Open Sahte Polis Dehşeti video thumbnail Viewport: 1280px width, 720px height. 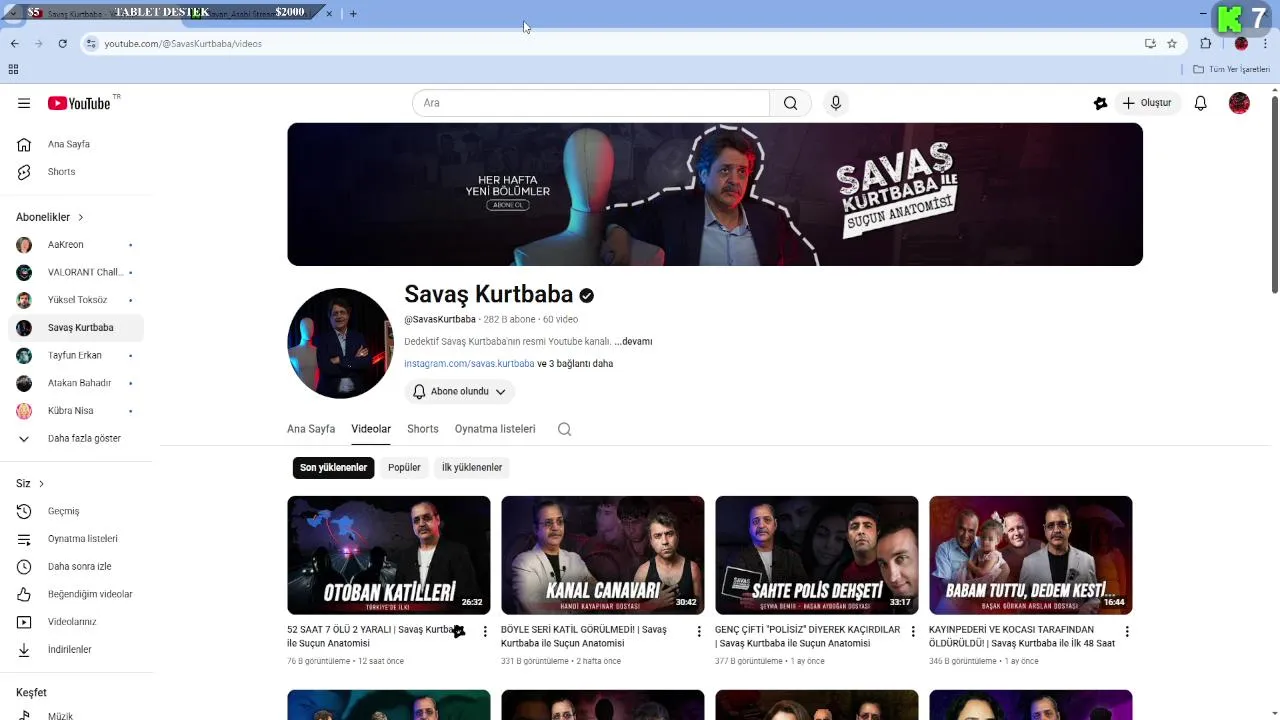817,555
